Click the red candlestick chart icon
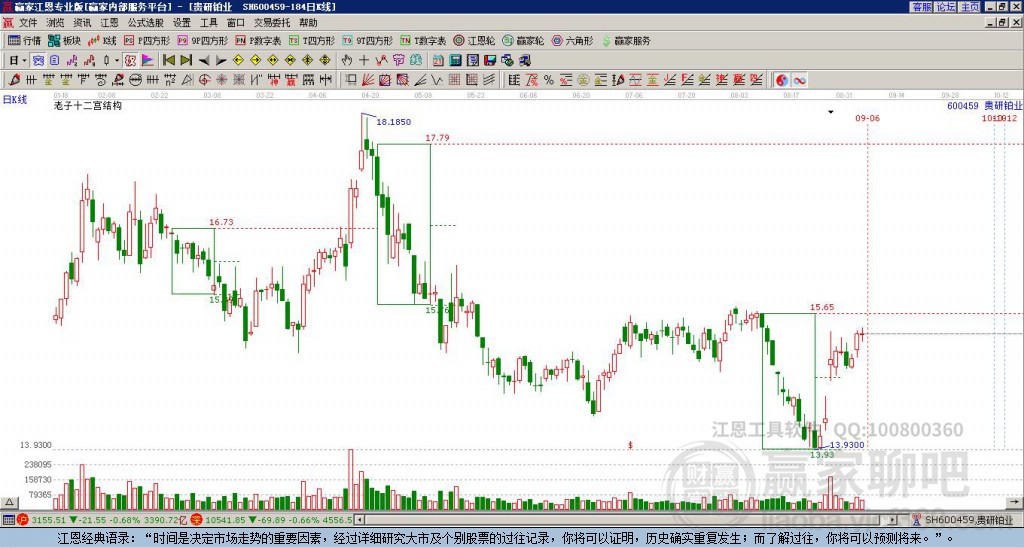Image resolution: width=1024 pixels, height=548 pixels. [89, 60]
